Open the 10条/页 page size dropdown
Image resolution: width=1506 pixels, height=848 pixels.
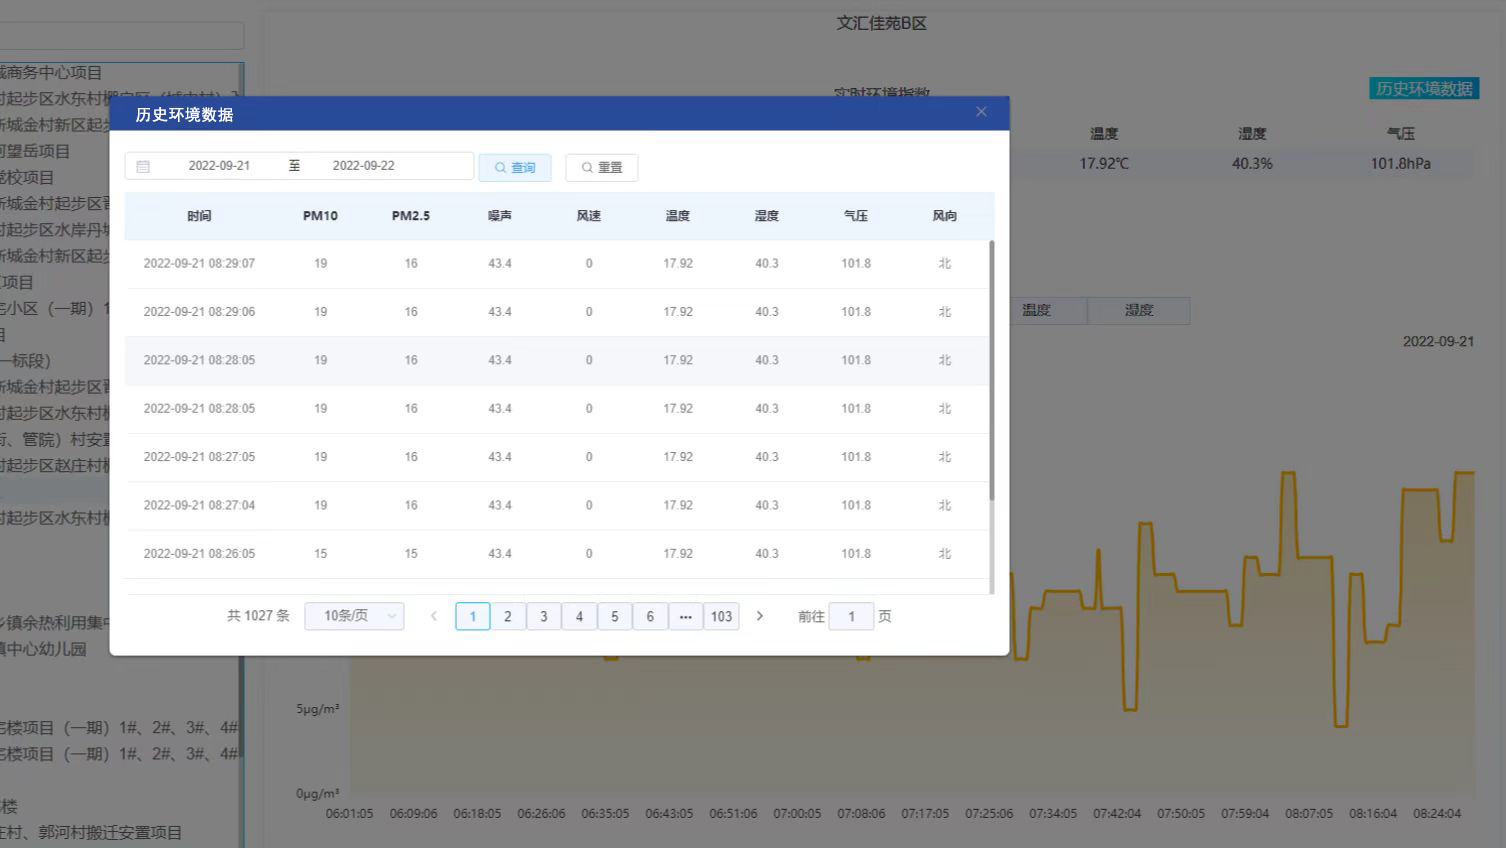click(x=354, y=616)
